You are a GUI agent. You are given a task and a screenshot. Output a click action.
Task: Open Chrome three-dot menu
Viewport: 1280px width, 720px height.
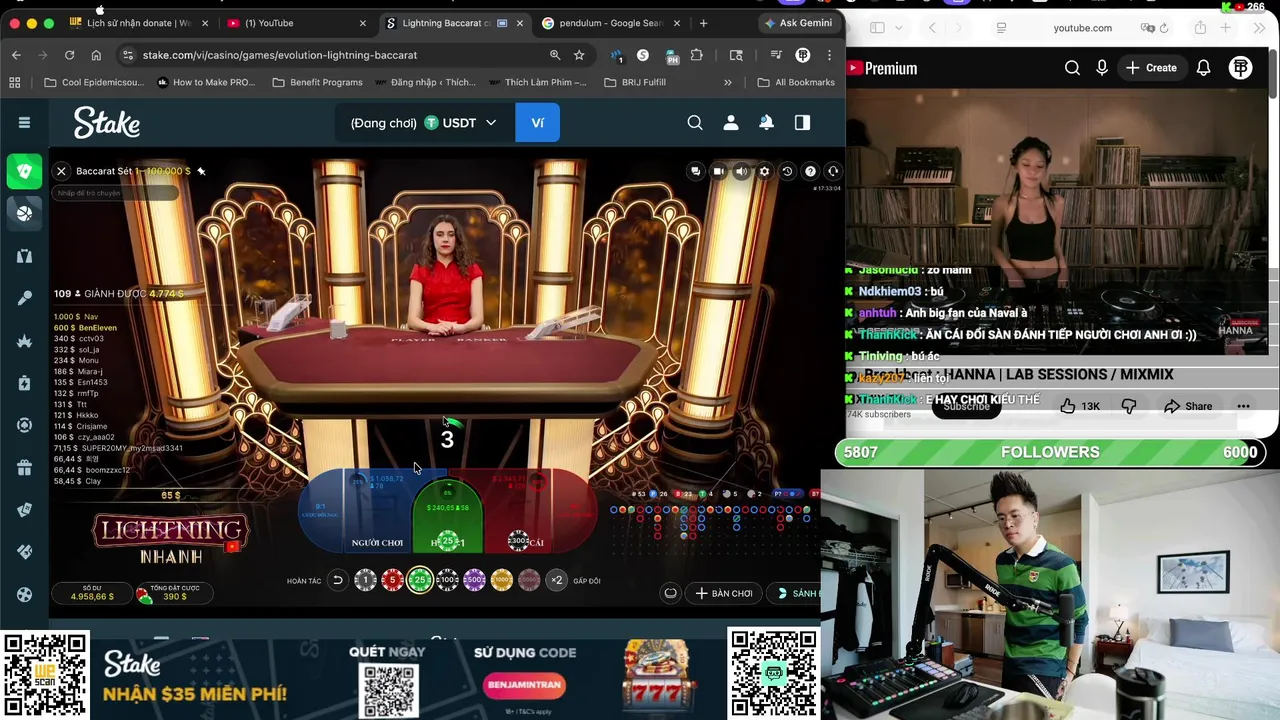pos(830,55)
